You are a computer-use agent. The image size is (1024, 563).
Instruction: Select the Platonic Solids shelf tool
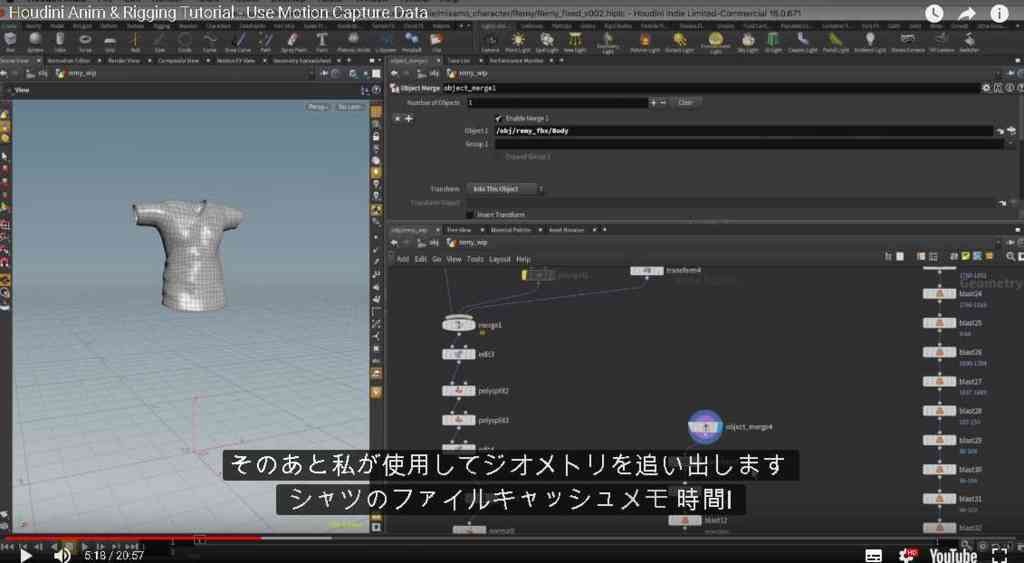tap(353, 41)
